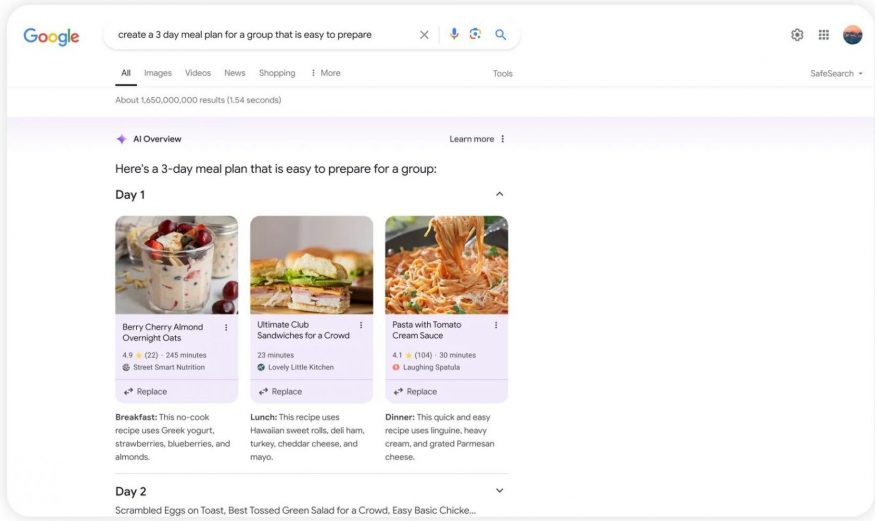Open the More search filters menu

[326, 73]
